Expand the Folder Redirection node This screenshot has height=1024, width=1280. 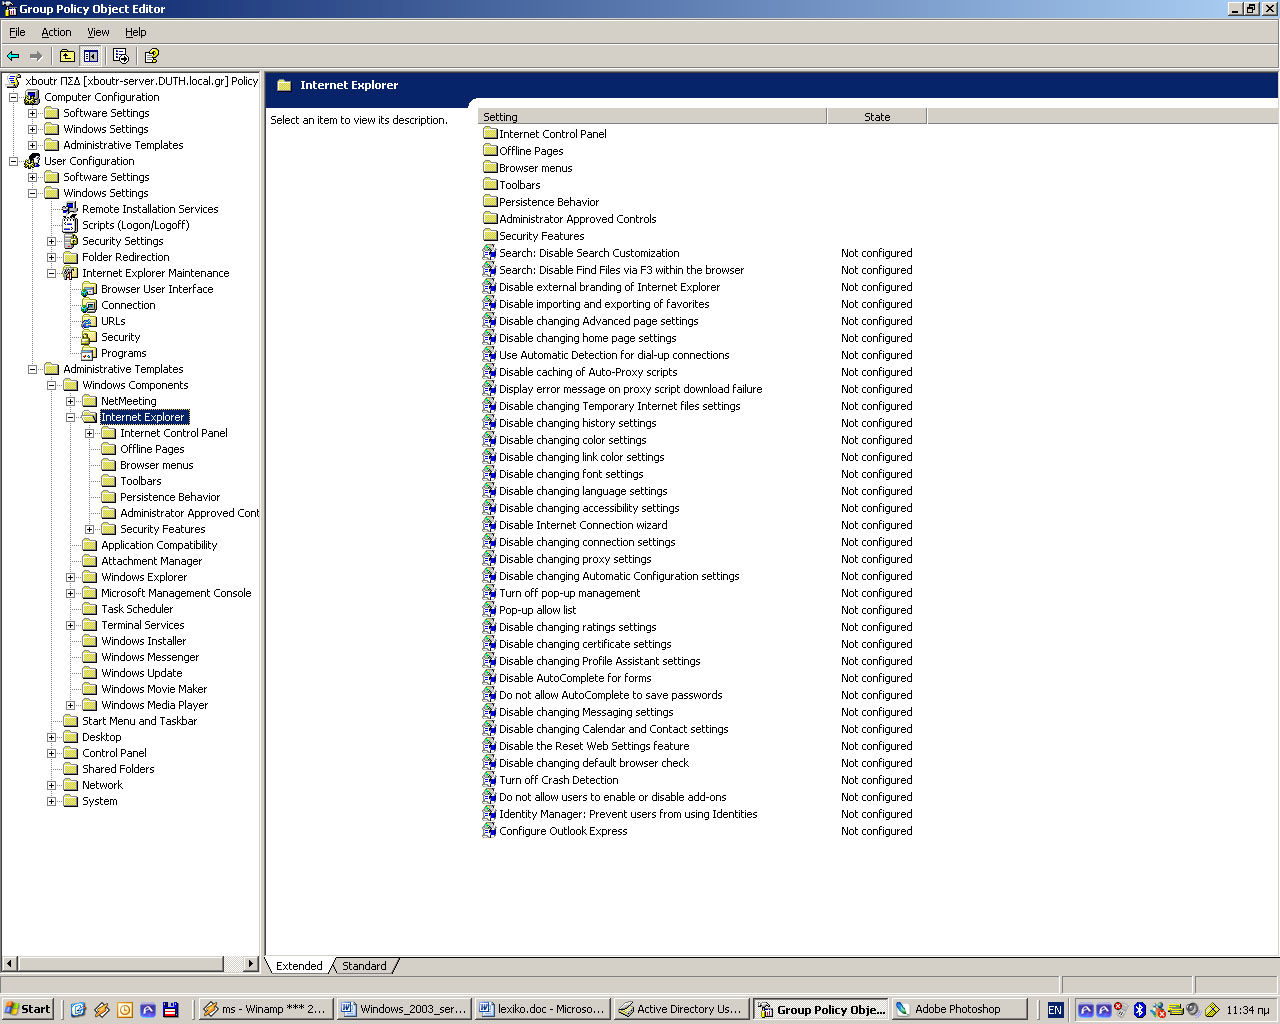[52, 257]
